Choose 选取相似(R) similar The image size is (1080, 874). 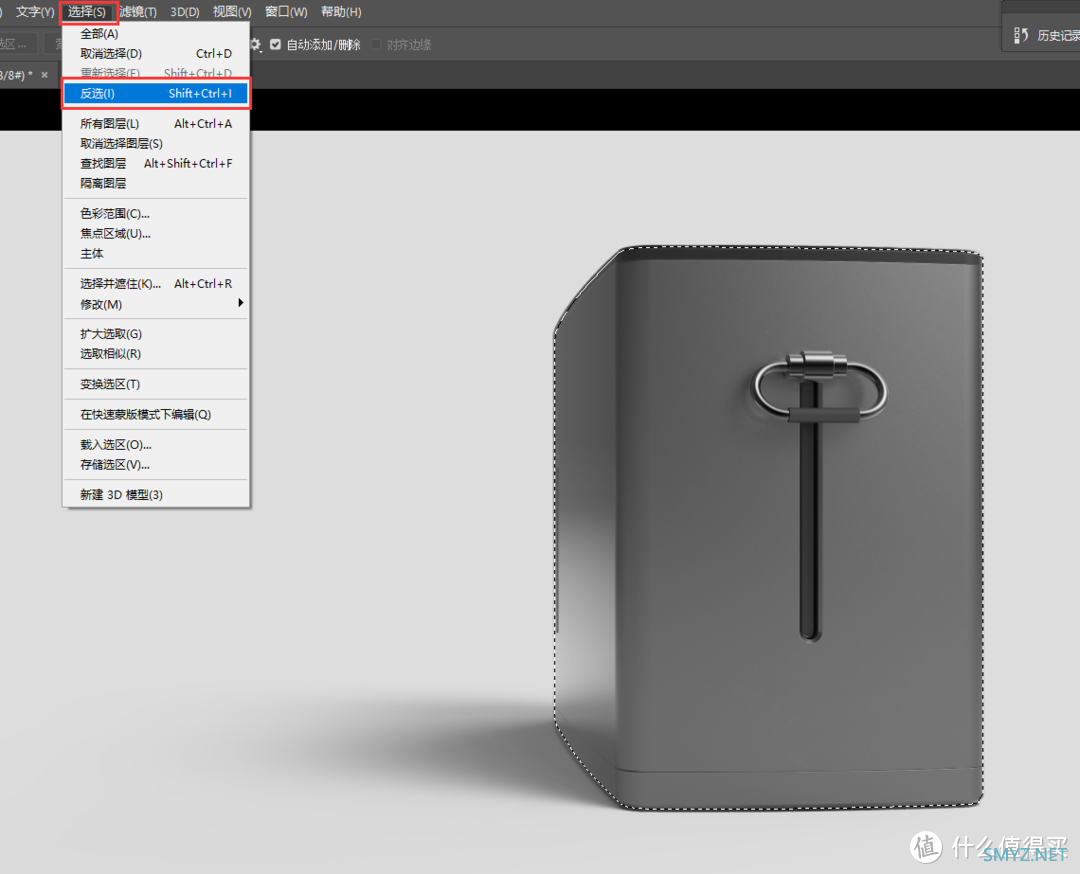click(156, 354)
